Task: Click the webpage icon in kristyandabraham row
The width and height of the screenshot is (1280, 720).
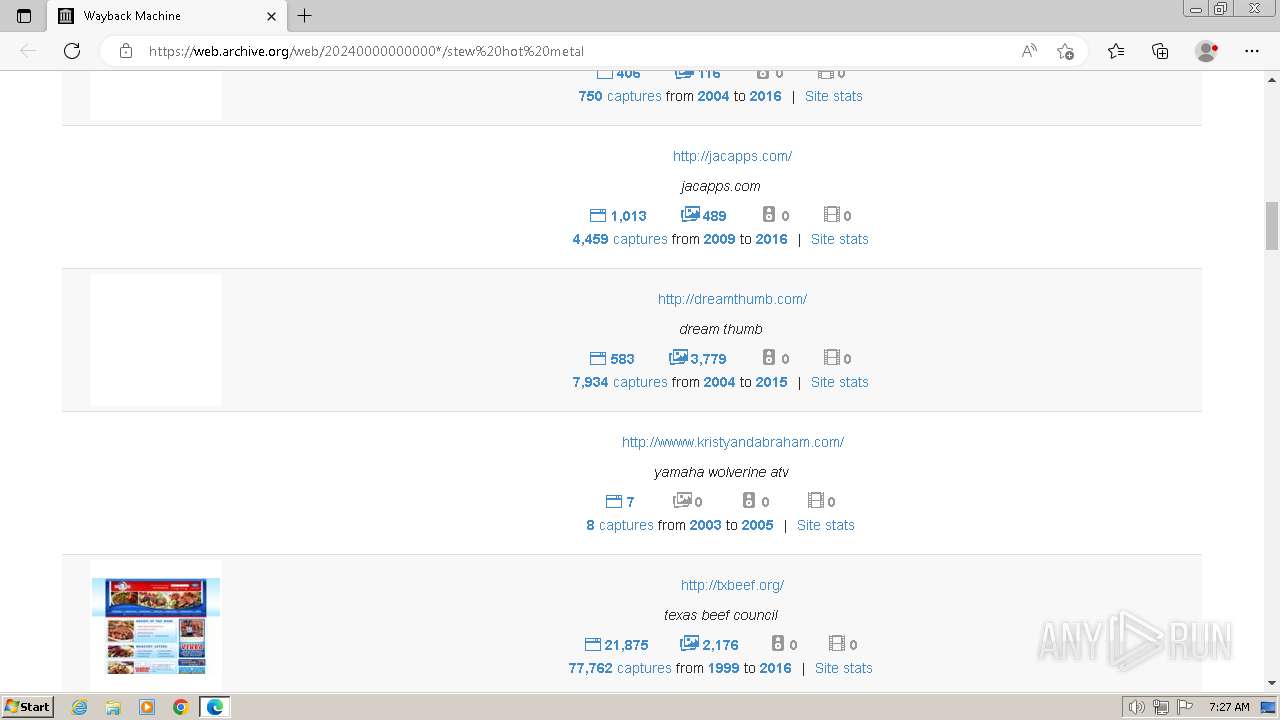Action: click(614, 501)
